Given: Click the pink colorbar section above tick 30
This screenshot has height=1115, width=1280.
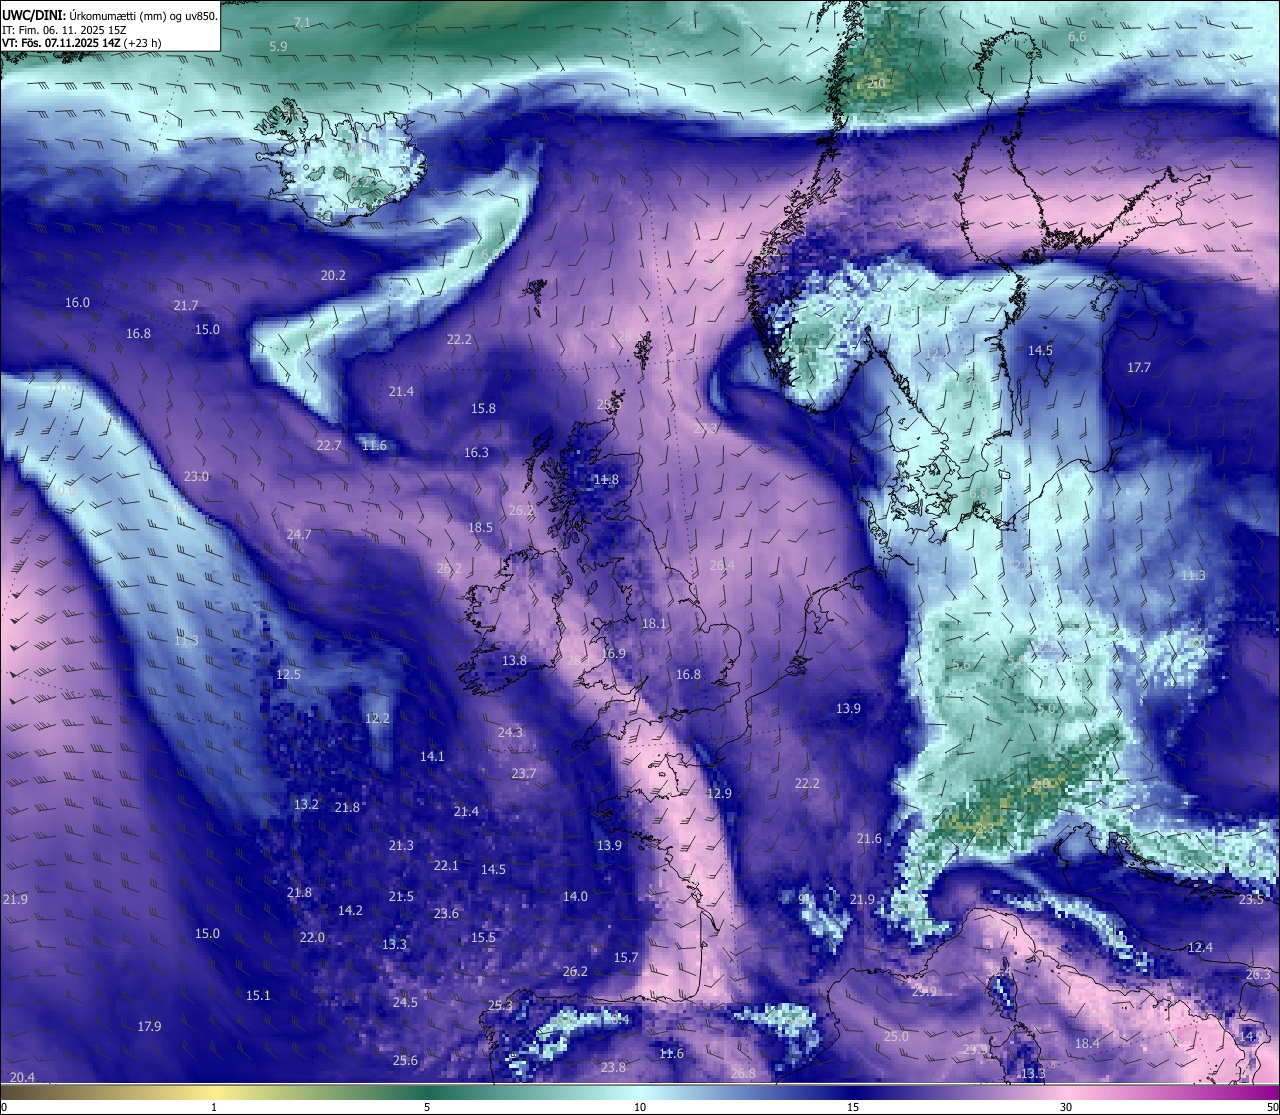Looking at the screenshot, I should tap(1066, 1091).
